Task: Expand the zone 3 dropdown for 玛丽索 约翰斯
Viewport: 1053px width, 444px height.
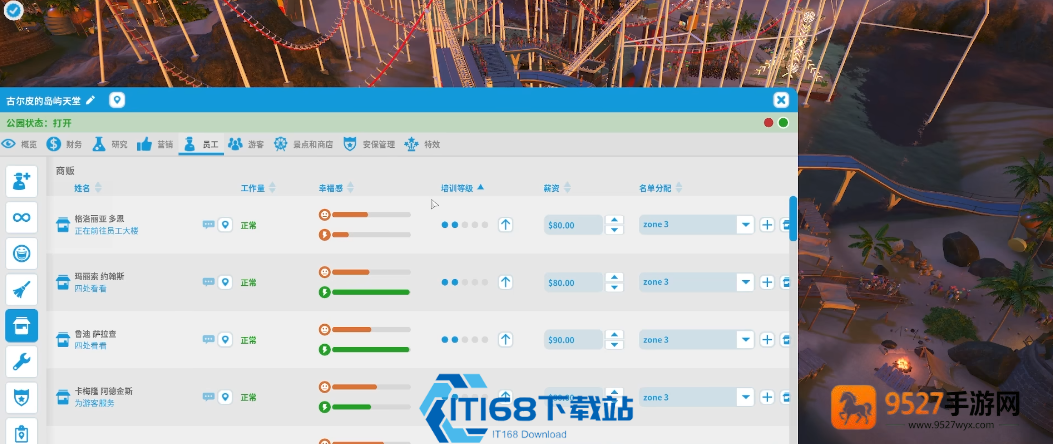Action: pos(745,282)
